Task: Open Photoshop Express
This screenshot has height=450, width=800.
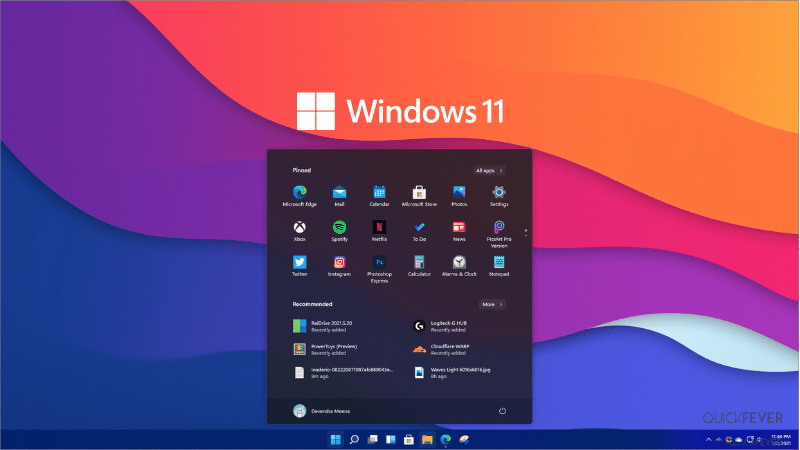Action: tap(379, 269)
